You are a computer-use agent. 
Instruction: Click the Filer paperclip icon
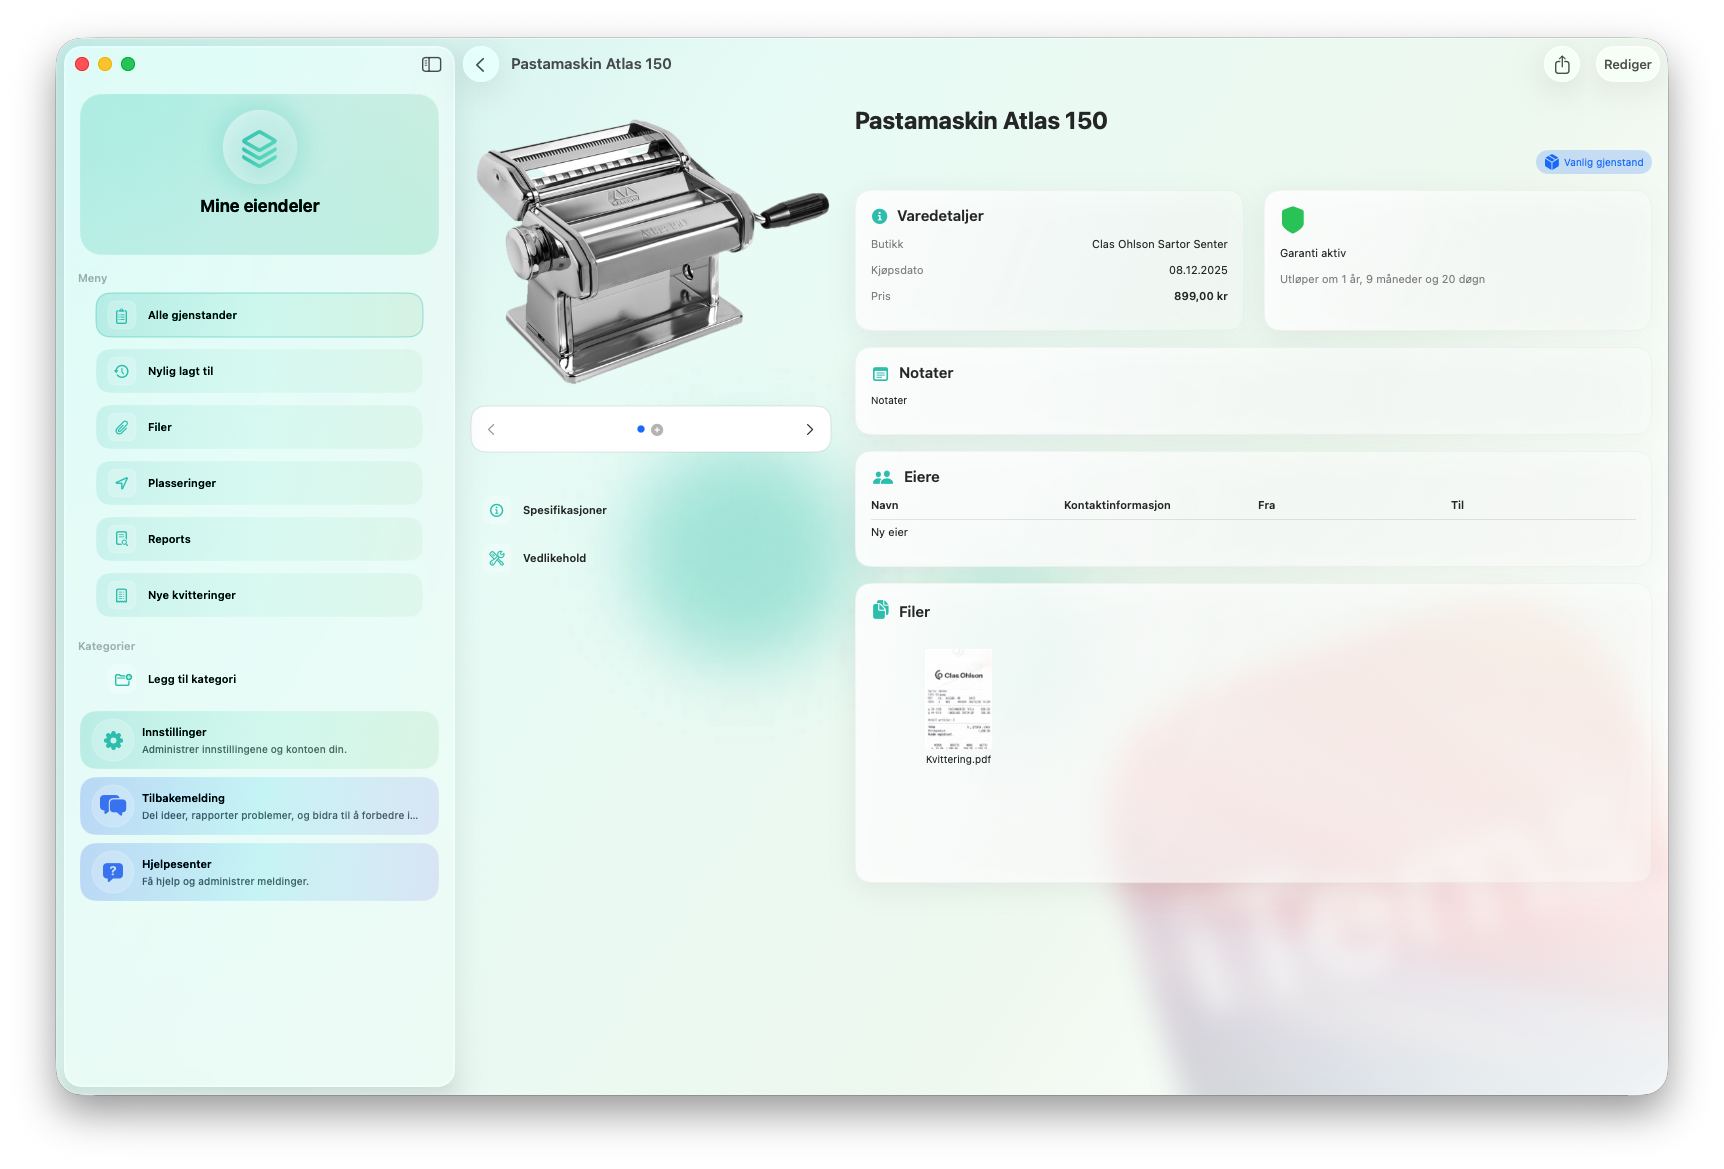pos(122,427)
